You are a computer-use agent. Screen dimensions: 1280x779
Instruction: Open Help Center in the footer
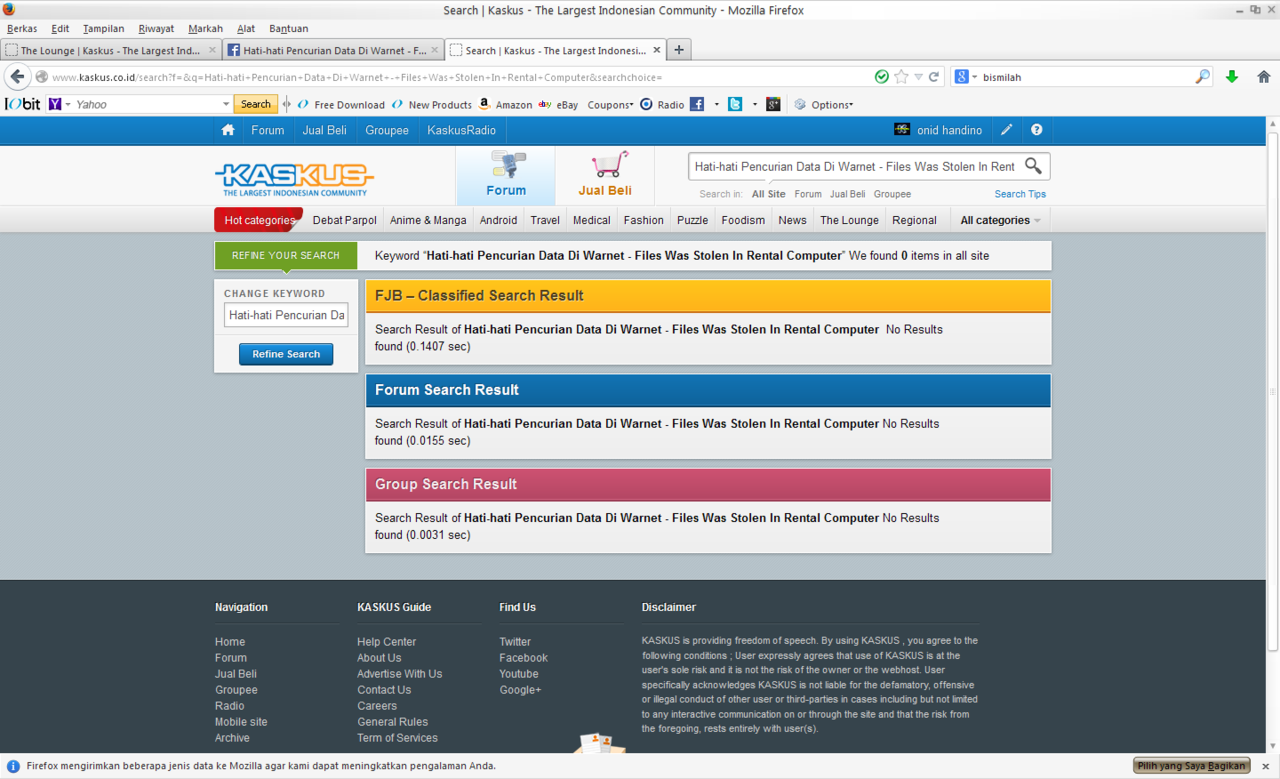(x=386, y=642)
